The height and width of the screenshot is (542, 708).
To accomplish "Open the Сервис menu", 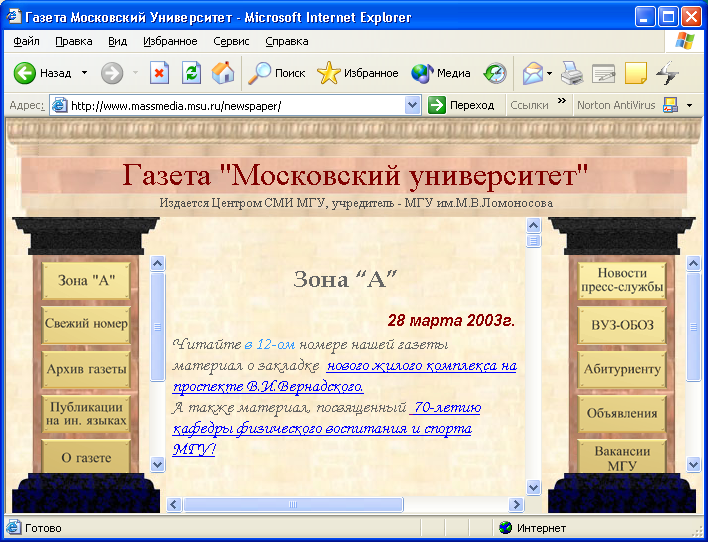I will pos(231,42).
